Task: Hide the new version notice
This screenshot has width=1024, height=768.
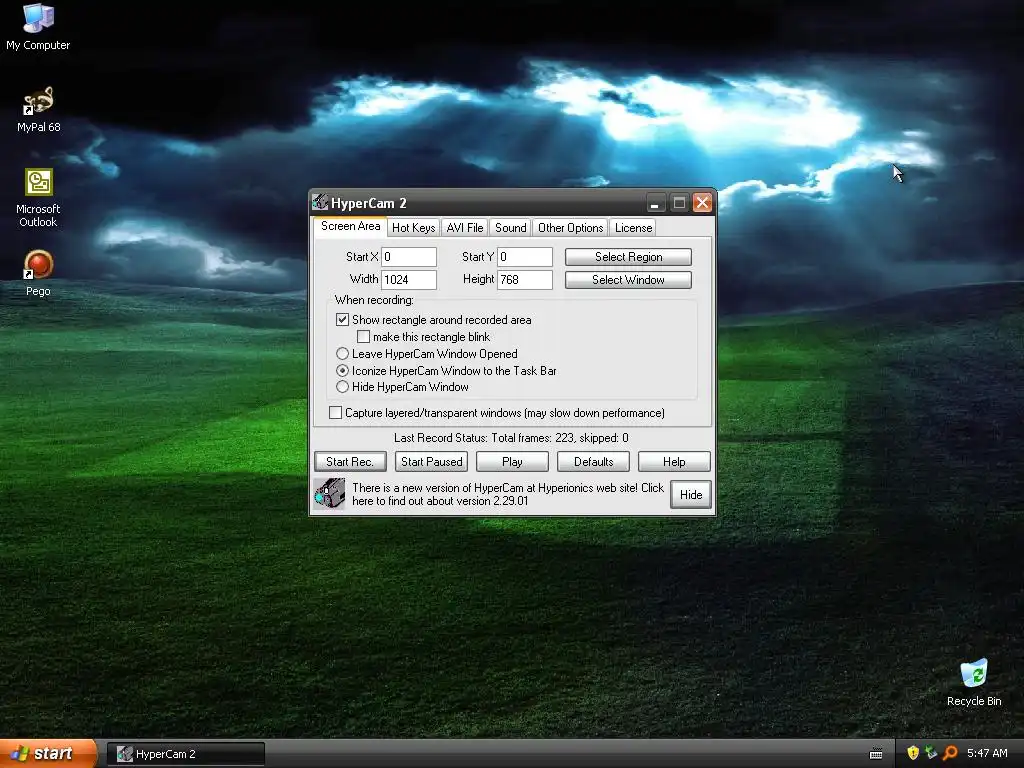Action: coord(690,494)
